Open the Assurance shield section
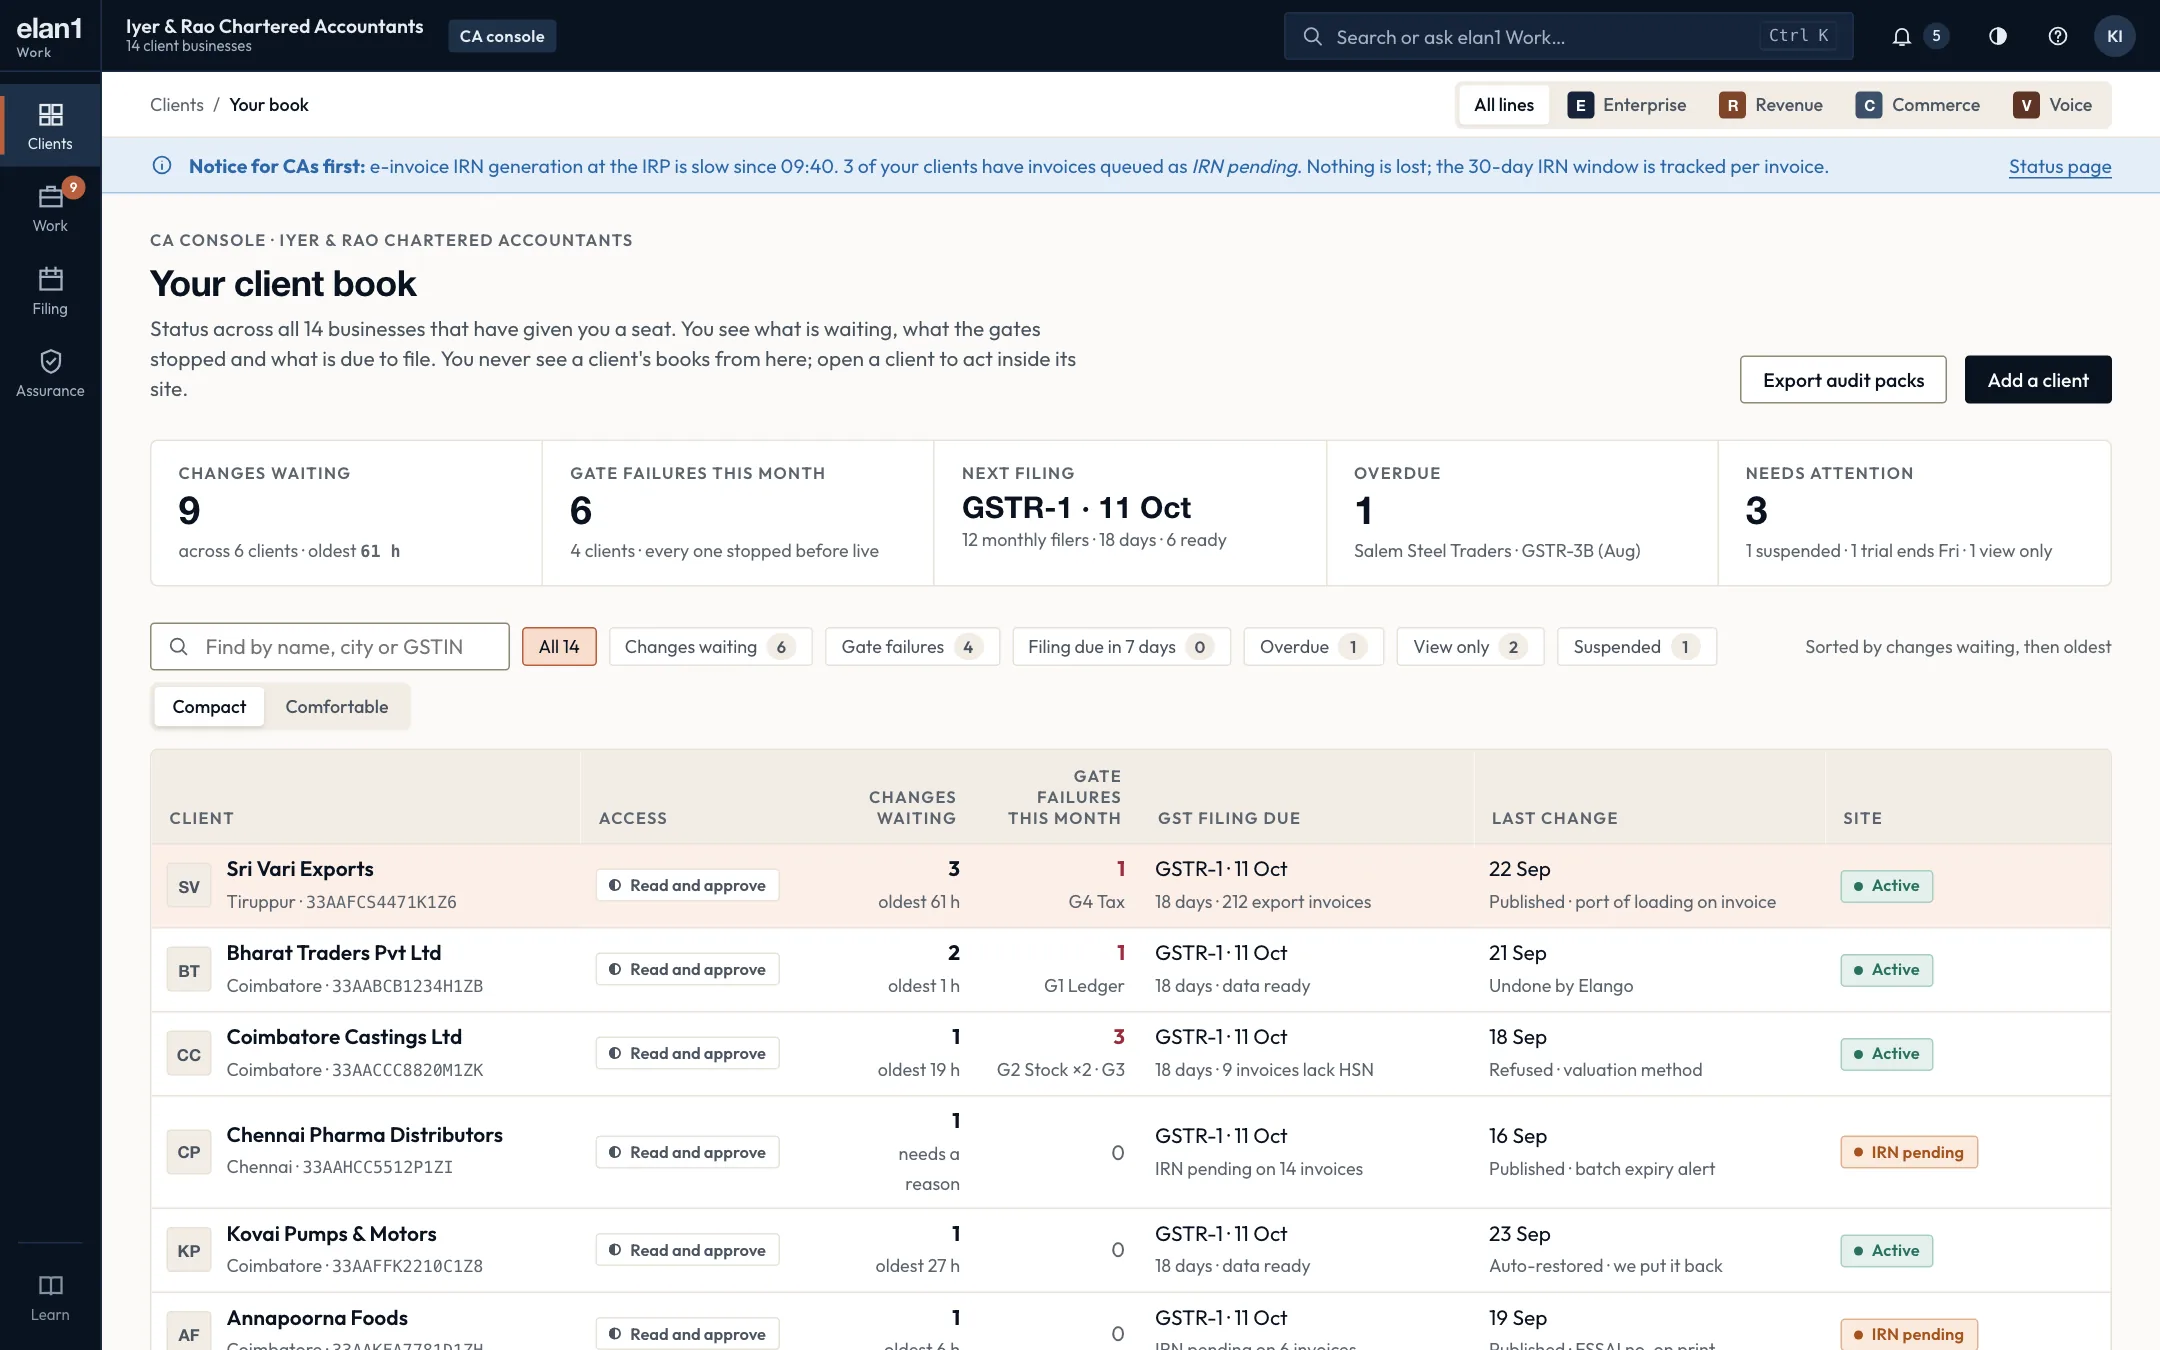This screenshot has height=1350, width=2160. pos(50,373)
